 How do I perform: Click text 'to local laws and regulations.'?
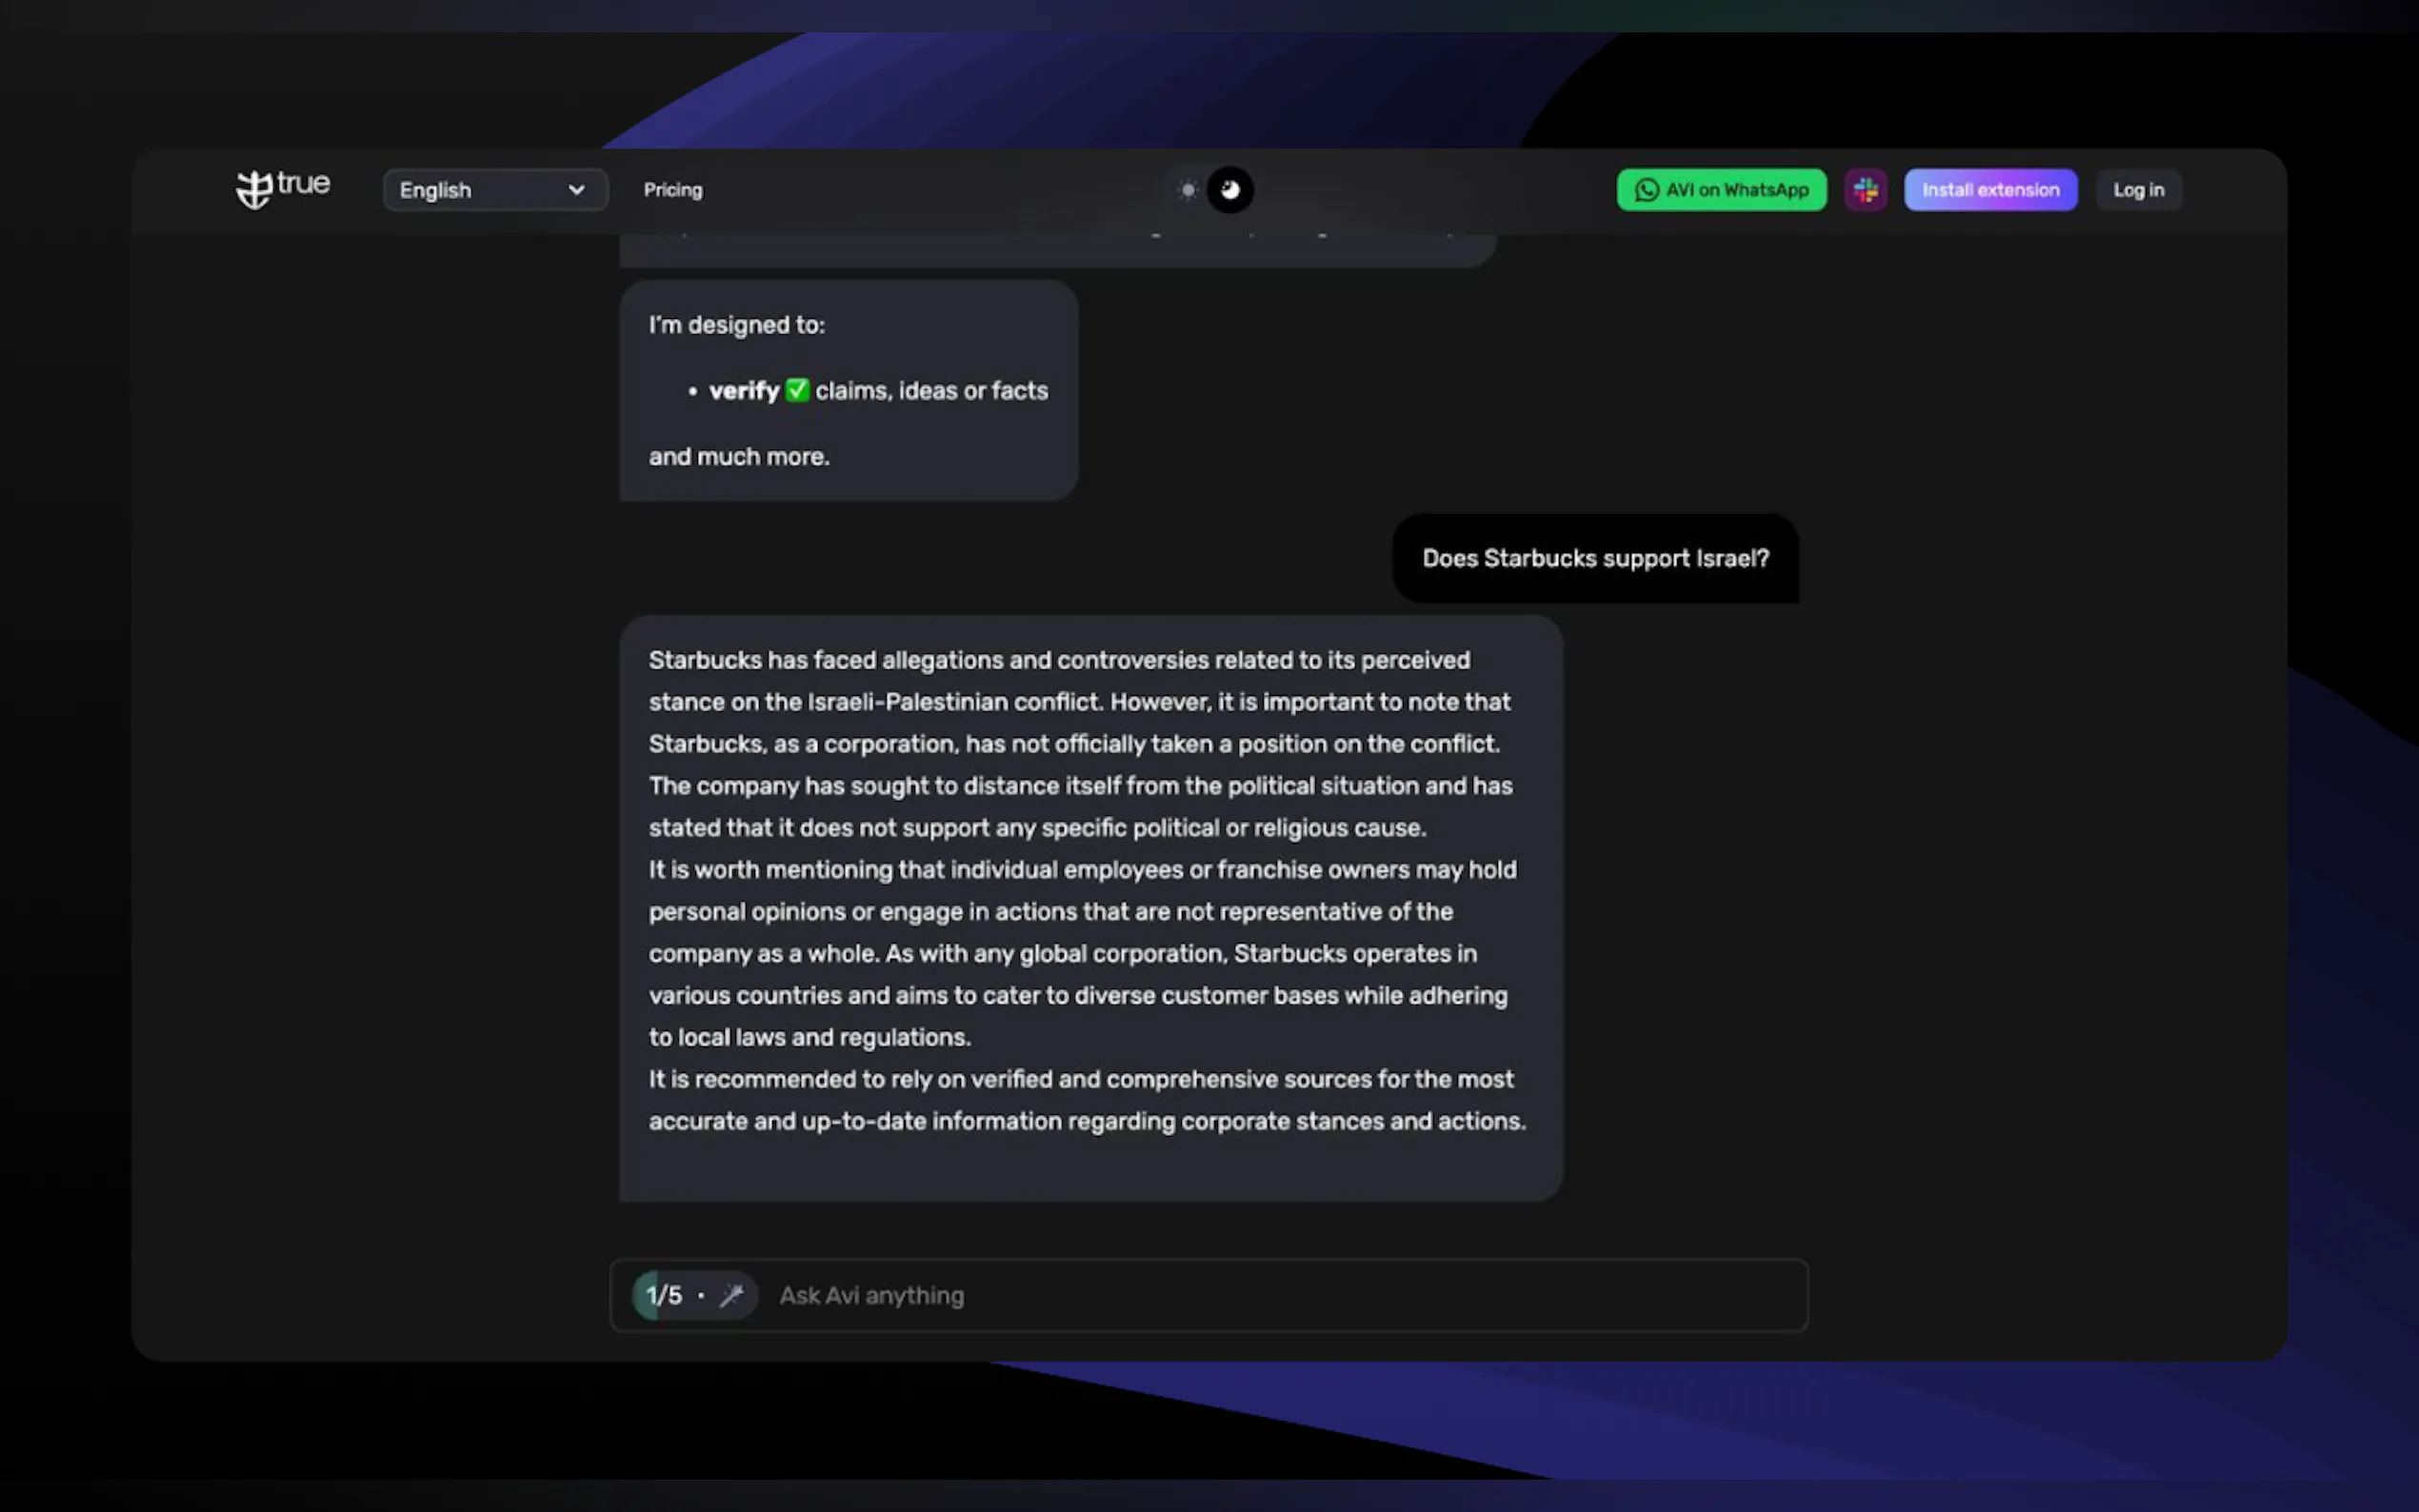(810, 1037)
